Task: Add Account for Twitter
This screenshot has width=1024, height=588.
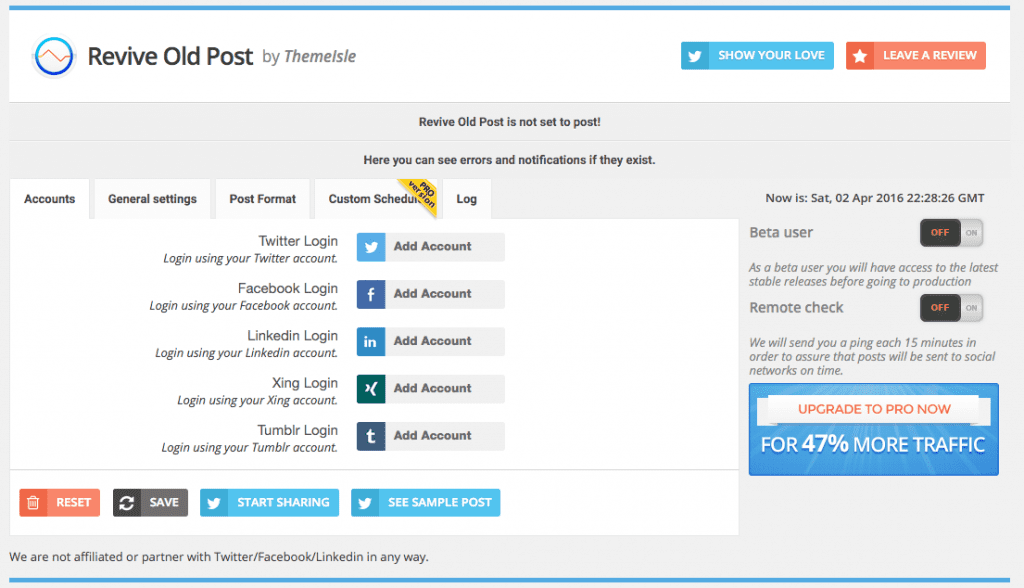Action: click(x=430, y=247)
